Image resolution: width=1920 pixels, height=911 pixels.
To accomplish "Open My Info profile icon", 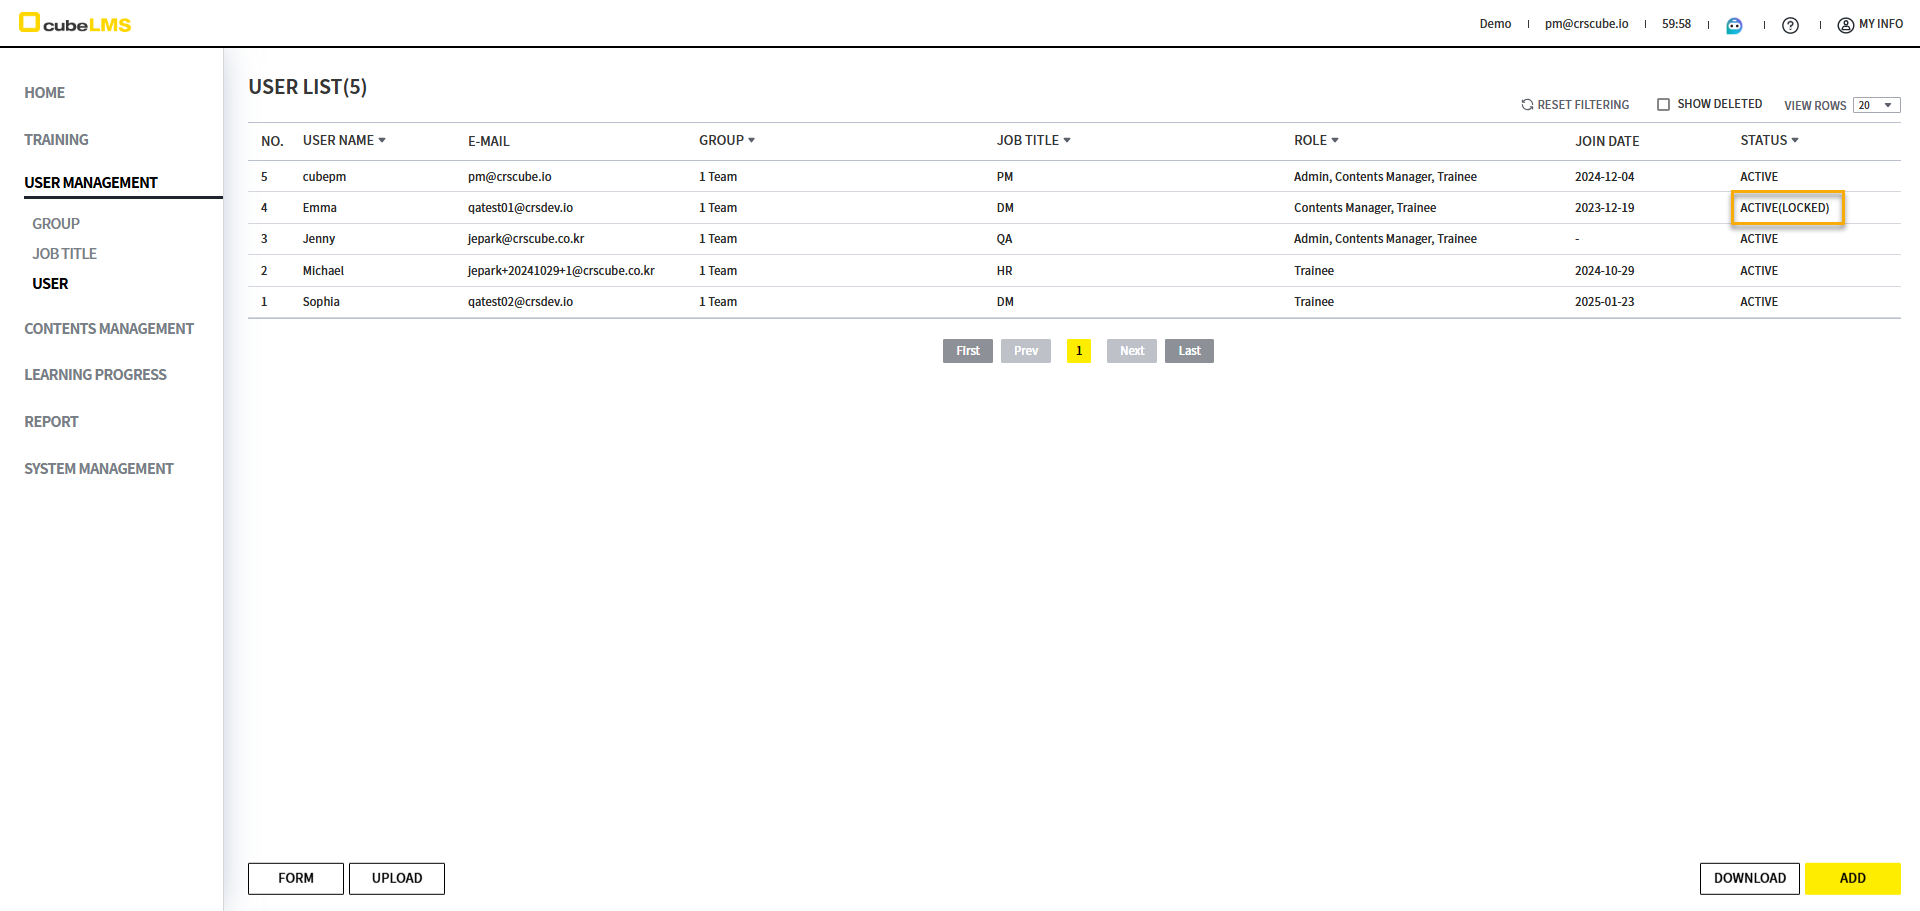I will pyautogui.click(x=1846, y=25).
